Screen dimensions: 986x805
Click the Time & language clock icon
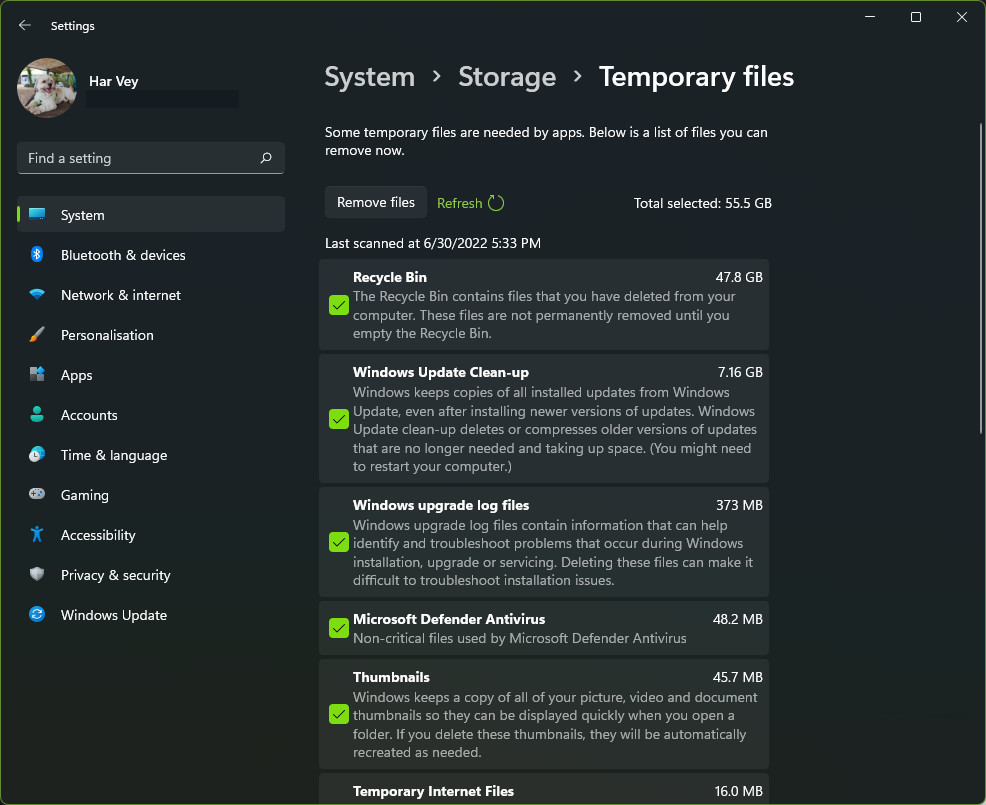coord(37,454)
